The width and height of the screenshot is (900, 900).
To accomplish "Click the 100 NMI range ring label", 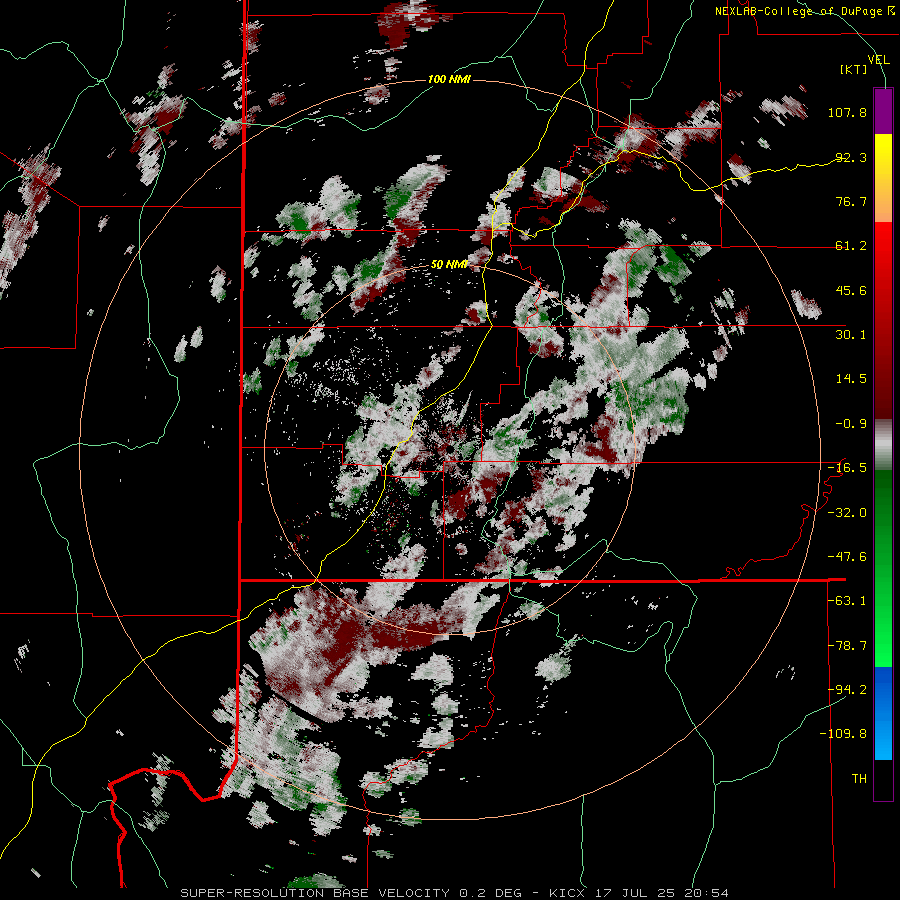I will 449,79.
